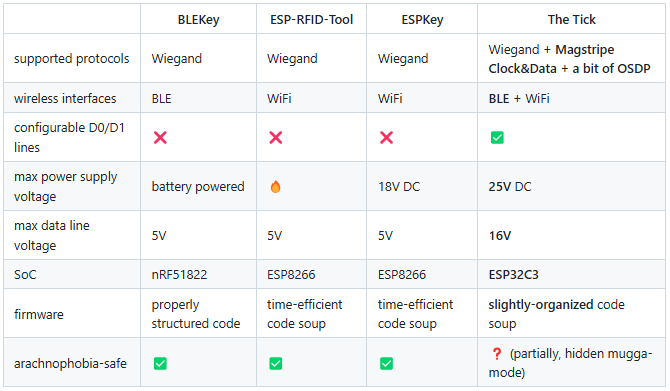670x391 pixels.
Task: Click green checkmark for The Tick configurable lines
Action: click(497, 138)
